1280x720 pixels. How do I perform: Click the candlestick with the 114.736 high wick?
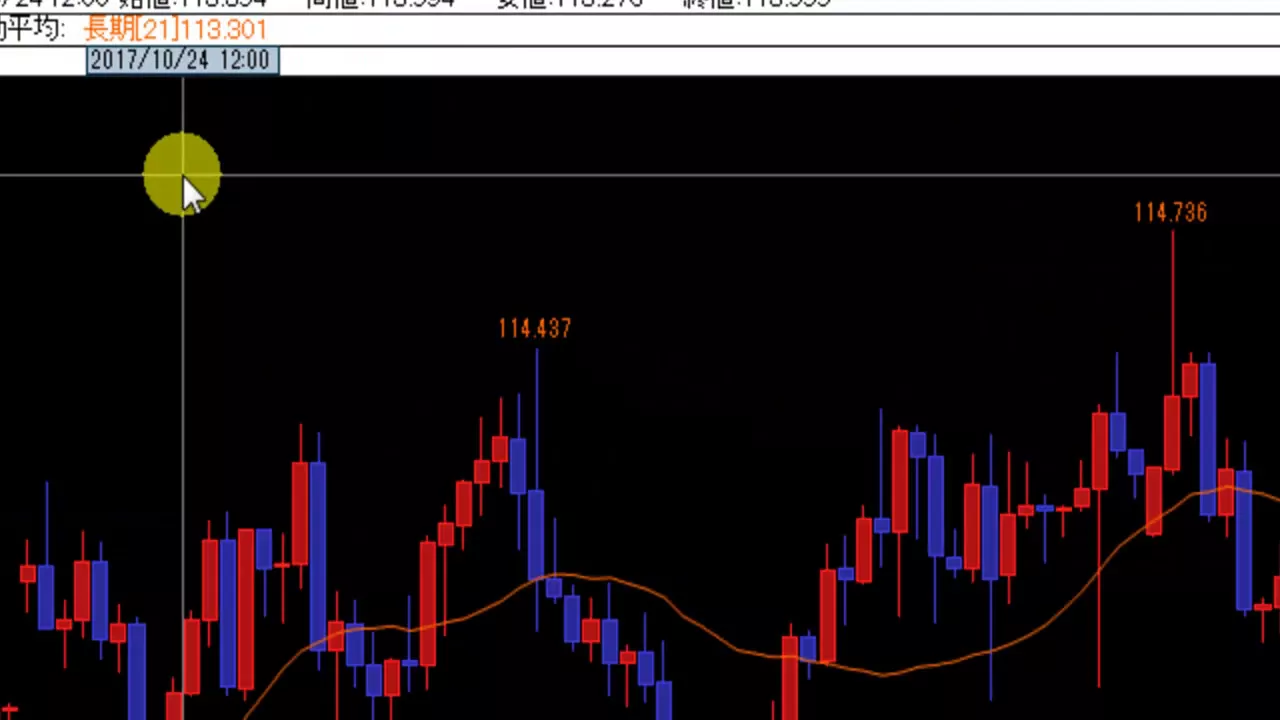click(x=1172, y=432)
